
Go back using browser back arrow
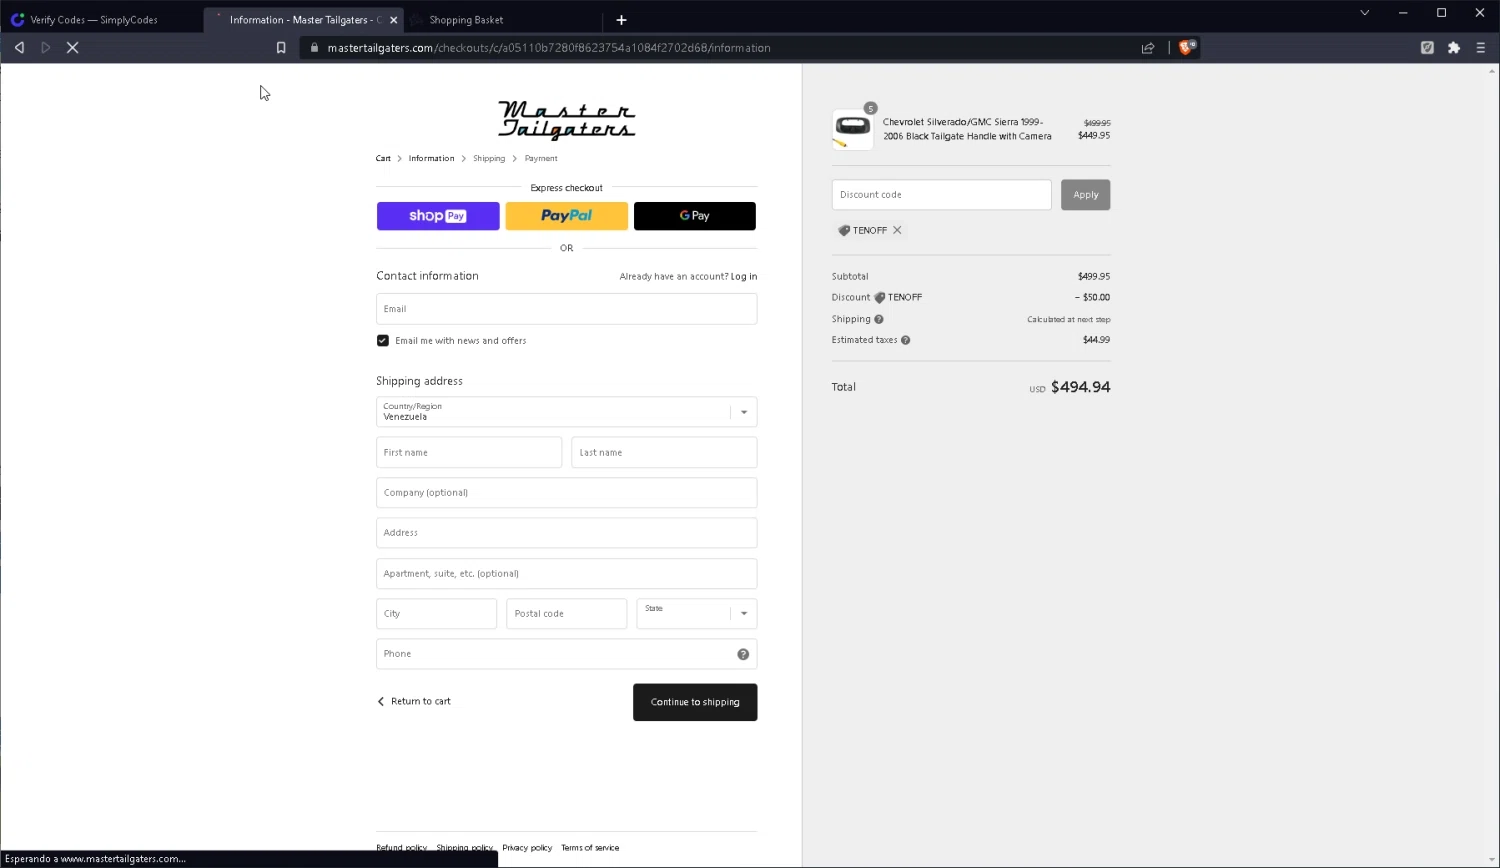(x=19, y=47)
